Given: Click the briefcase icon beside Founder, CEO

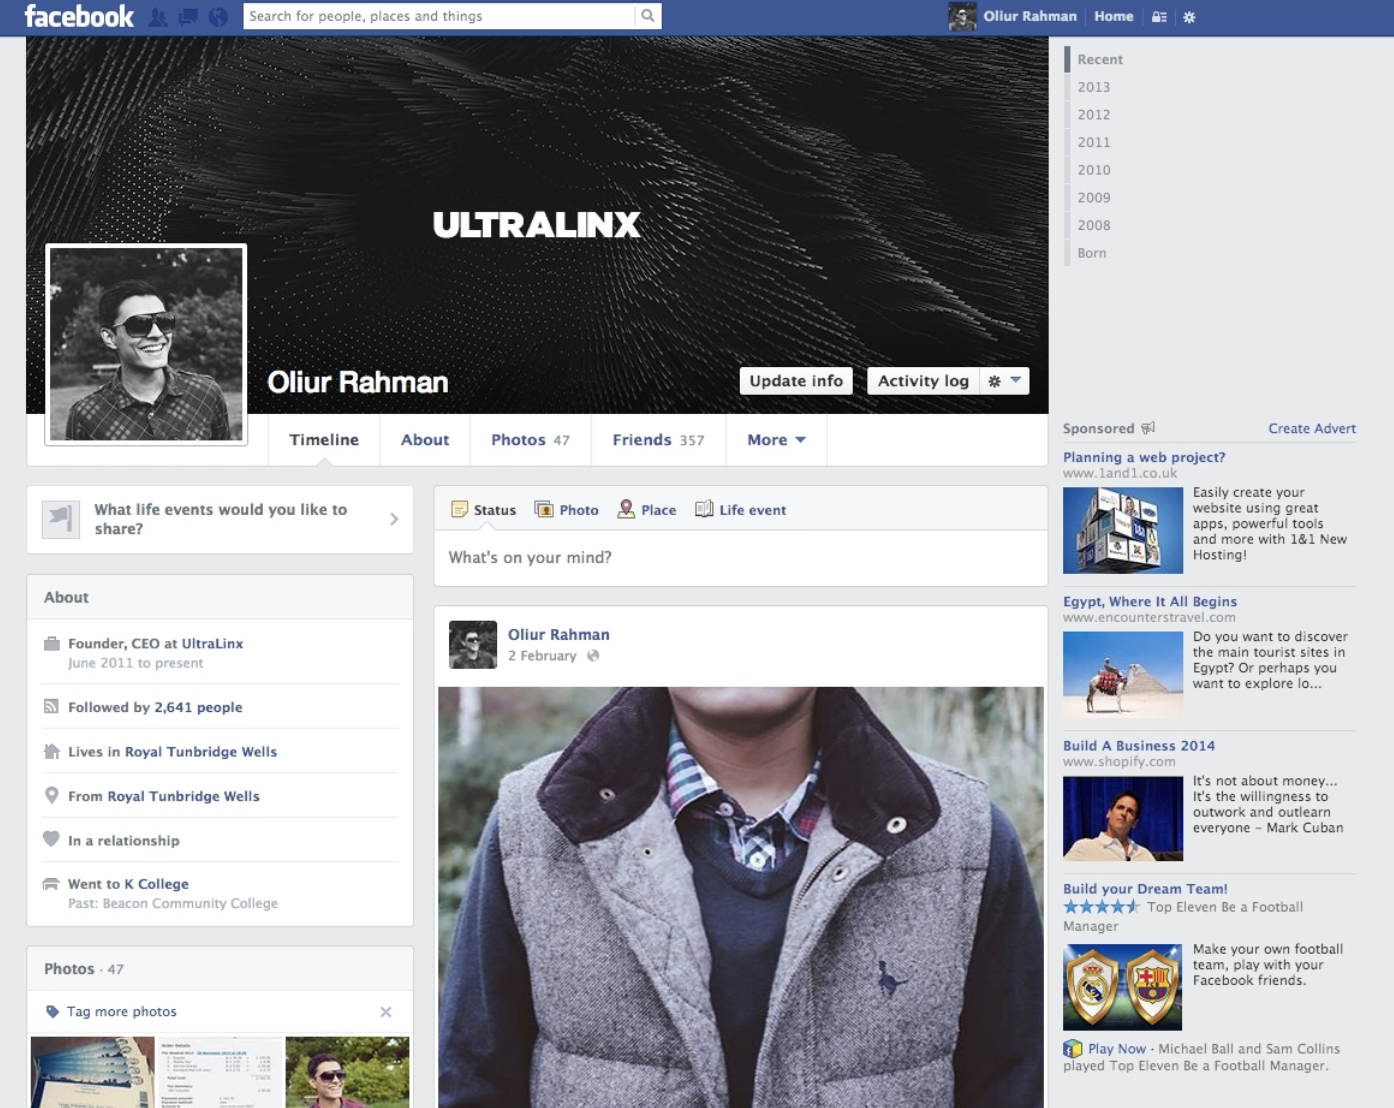Looking at the screenshot, I should click(52, 643).
